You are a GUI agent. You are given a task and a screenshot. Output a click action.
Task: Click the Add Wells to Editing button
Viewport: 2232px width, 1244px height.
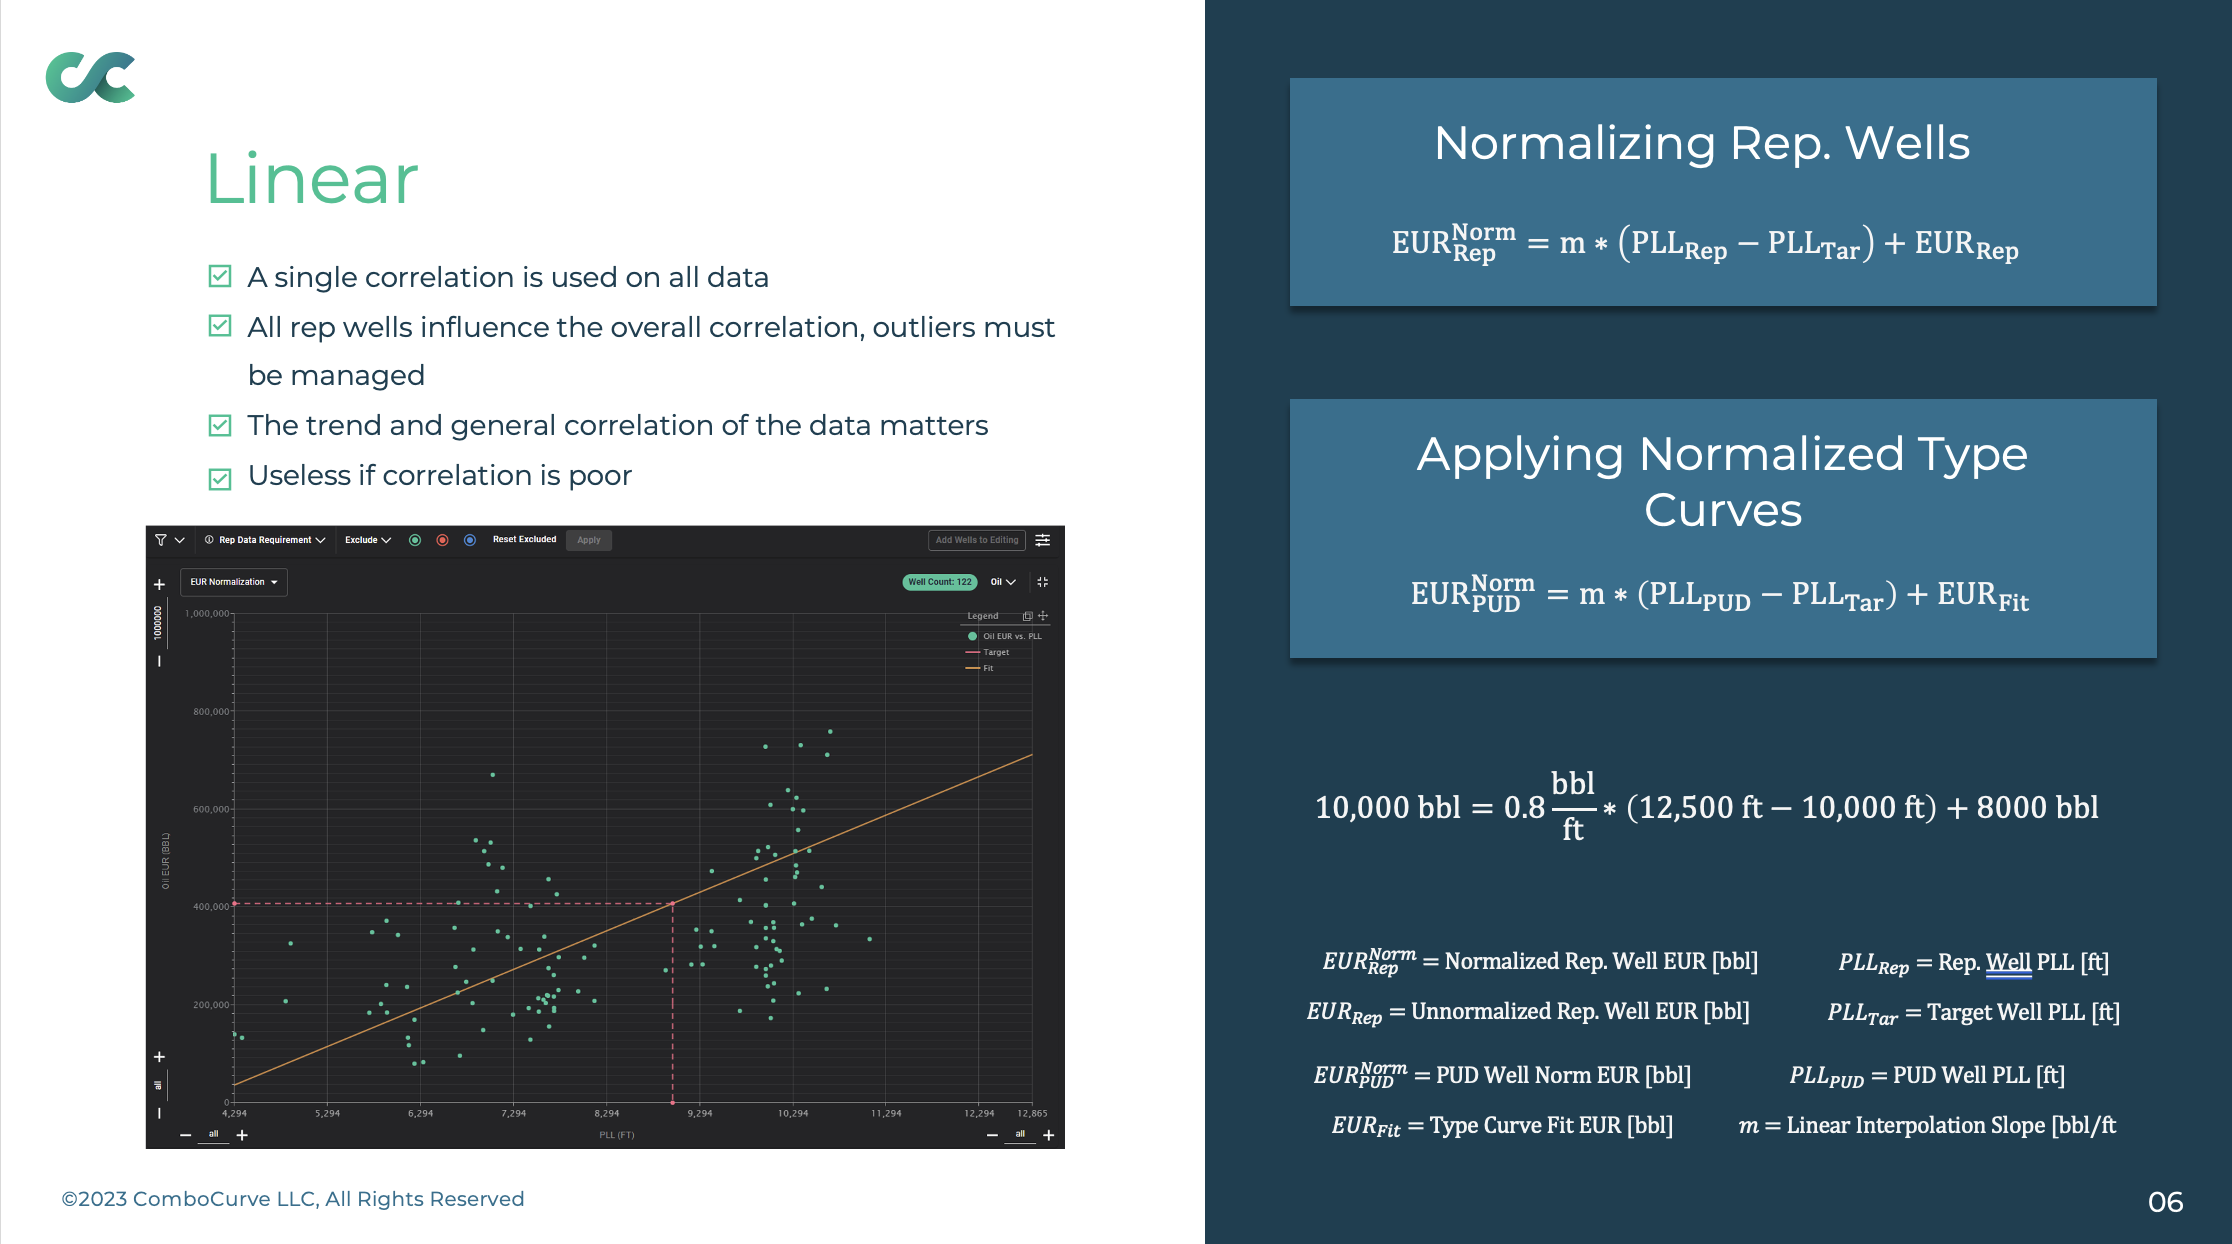(976, 540)
